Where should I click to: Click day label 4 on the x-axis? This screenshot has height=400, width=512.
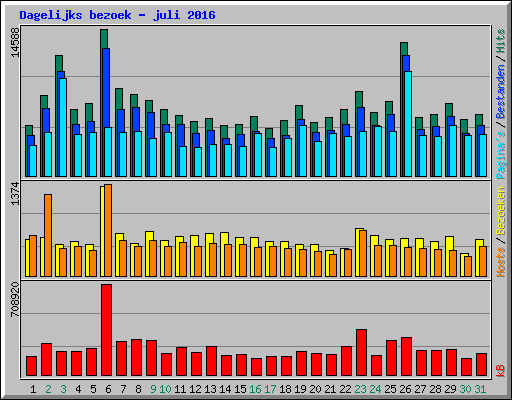(78, 389)
